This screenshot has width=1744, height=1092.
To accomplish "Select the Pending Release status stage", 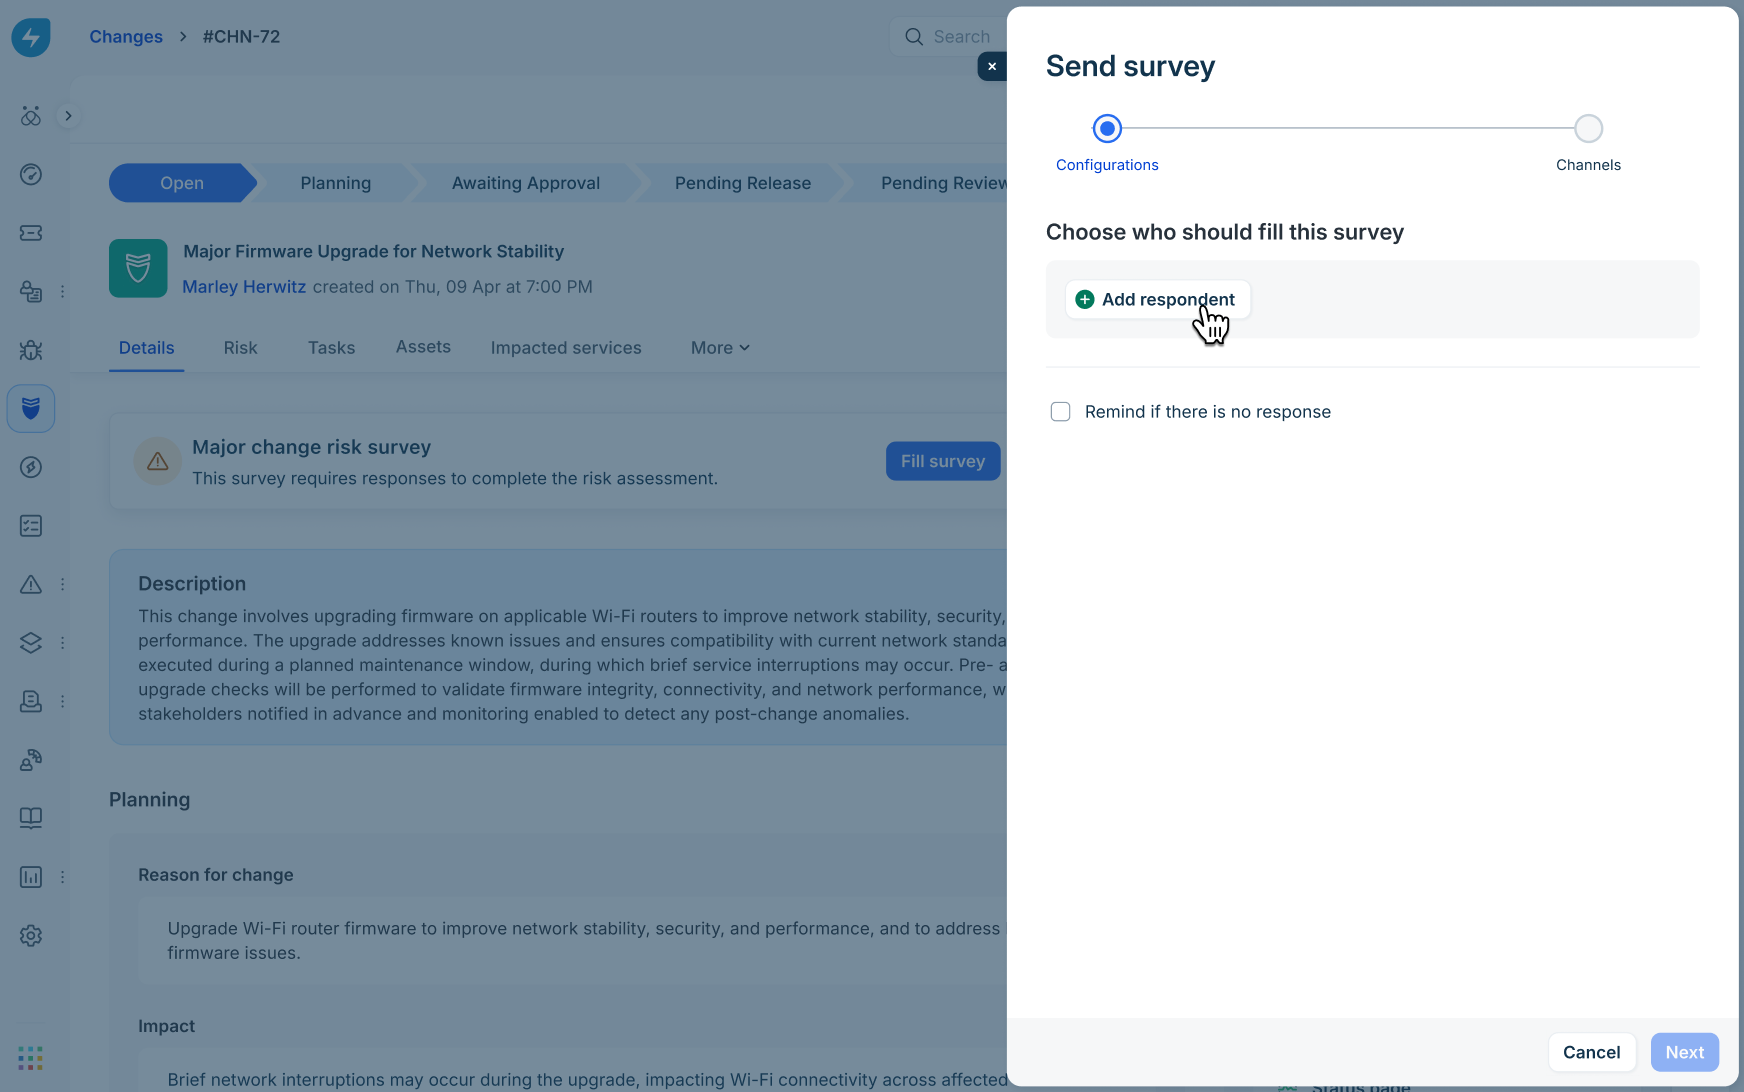I will tap(743, 183).
